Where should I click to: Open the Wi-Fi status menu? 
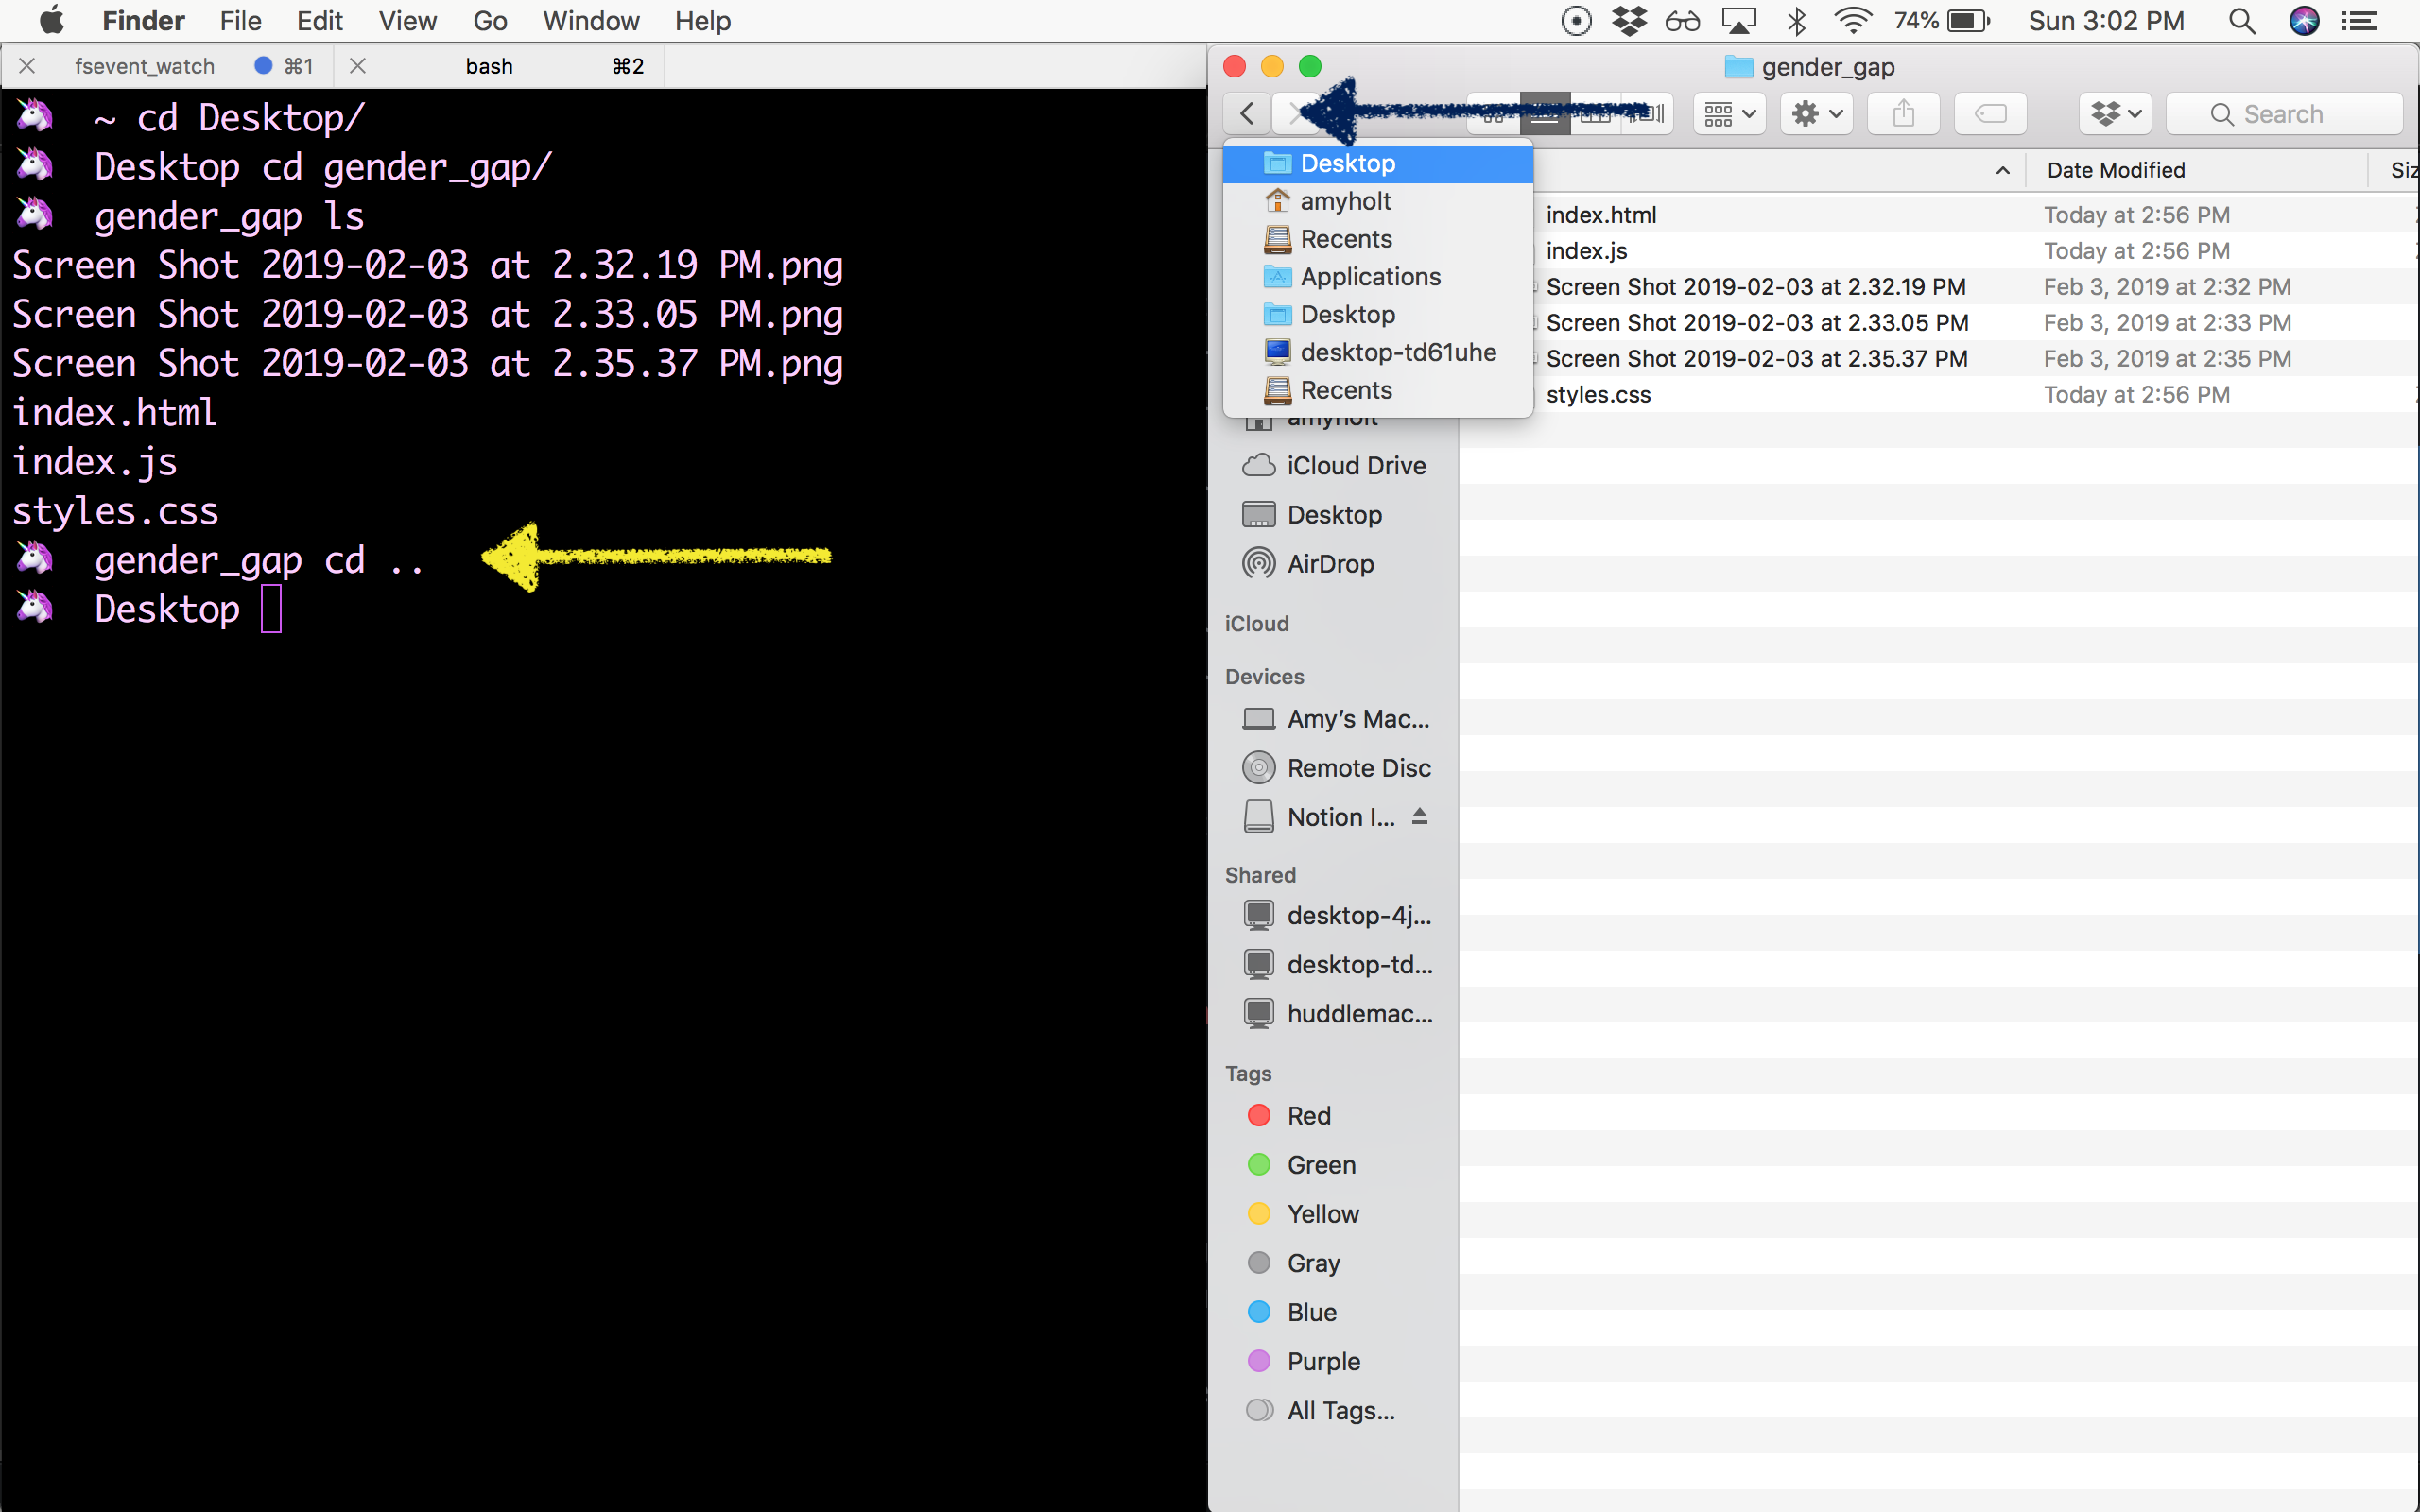tap(1853, 20)
